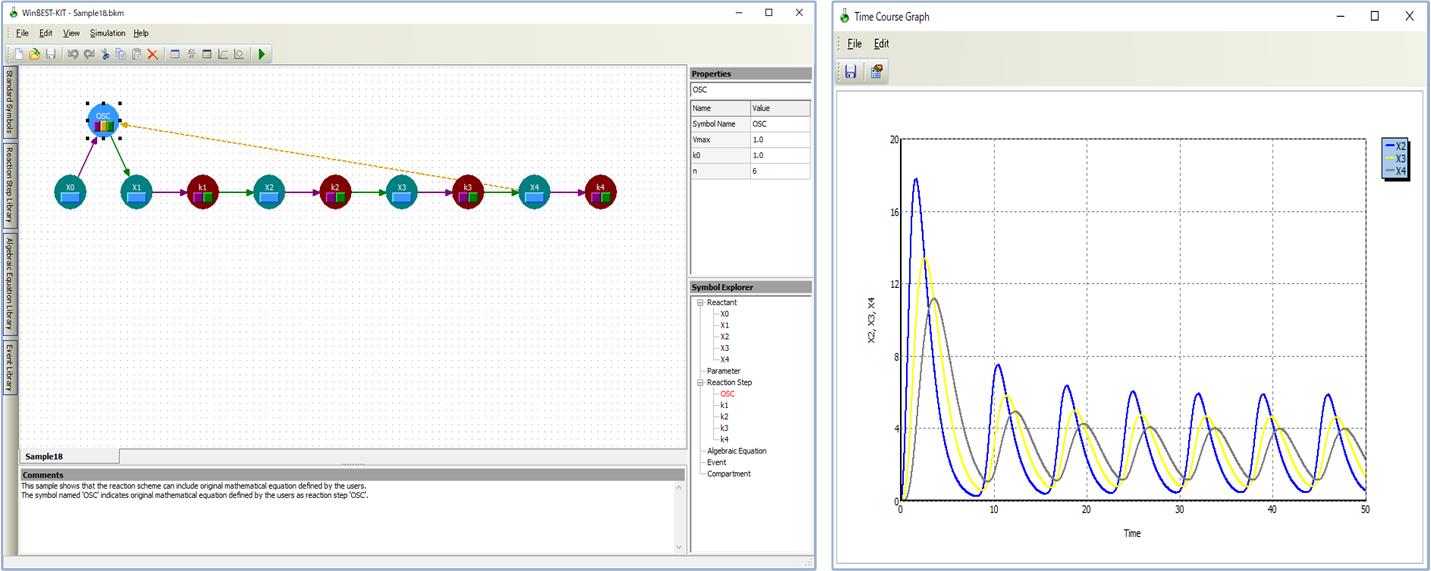Open the Reaction Step Library side tab
The height and width of the screenshot is (571, 1431).
pos(9,185)
